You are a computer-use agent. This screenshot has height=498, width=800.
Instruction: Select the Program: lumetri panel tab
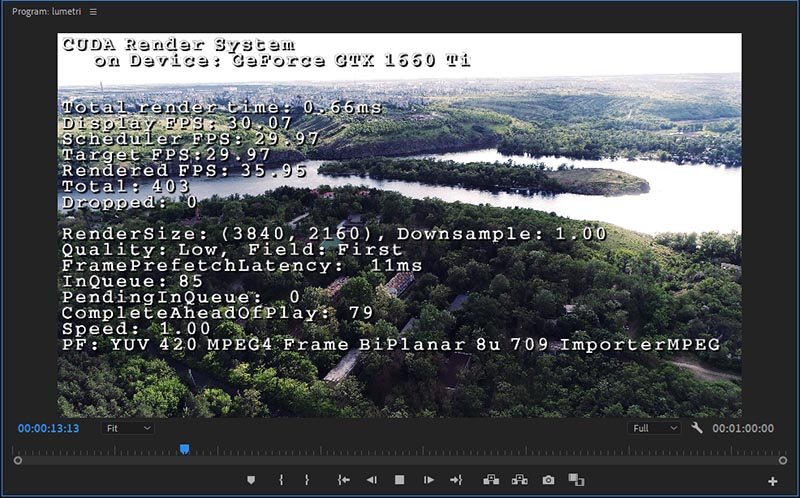(46, 11)
